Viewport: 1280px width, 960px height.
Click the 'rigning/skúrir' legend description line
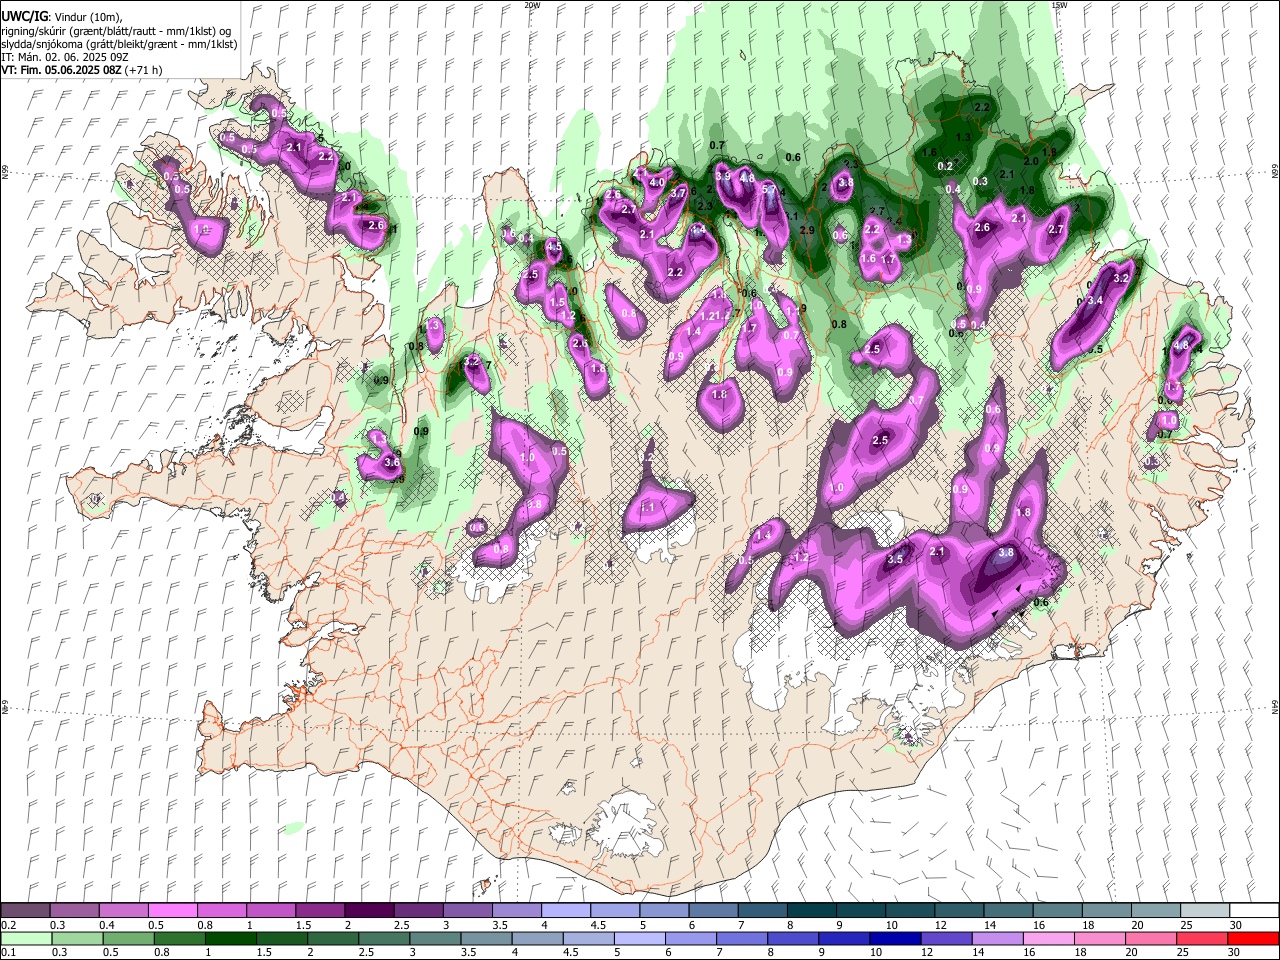click(x=116, y=31)
